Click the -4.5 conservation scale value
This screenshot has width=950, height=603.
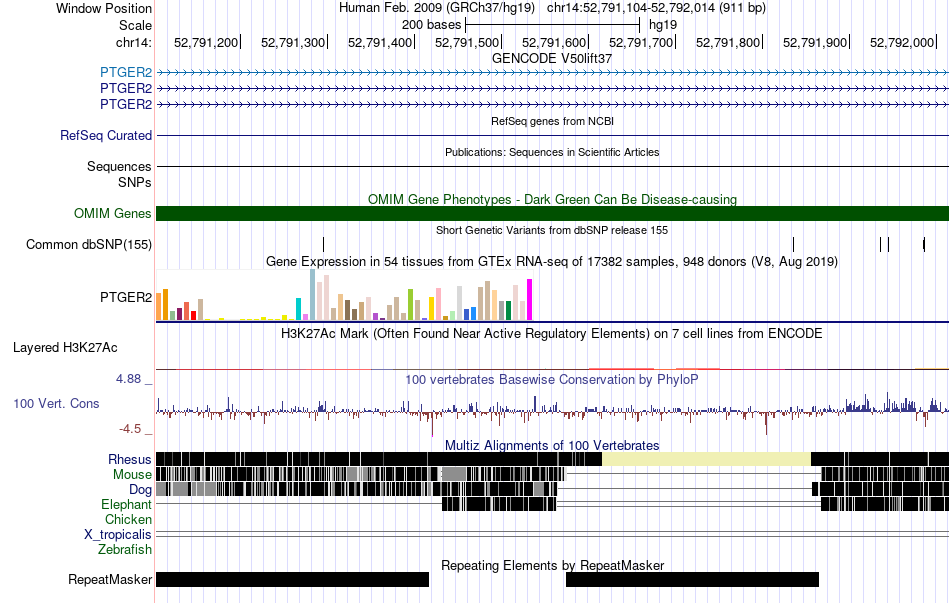tap(130, 429)
